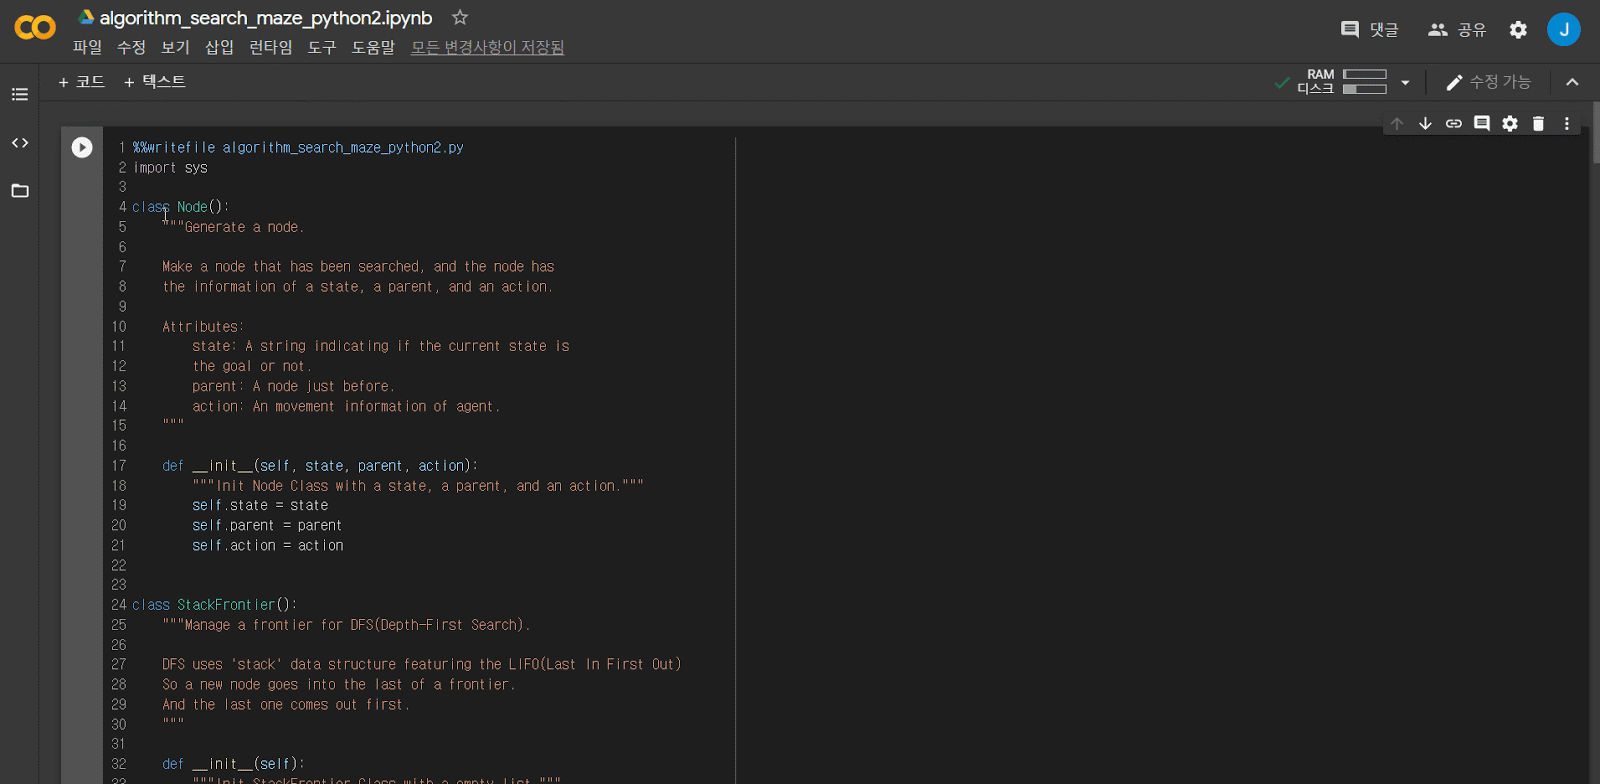This screenshot has width=1600, height=784.
Task: Open the 수정 가능 editing mode dropdown
Action: [1488, 82]
